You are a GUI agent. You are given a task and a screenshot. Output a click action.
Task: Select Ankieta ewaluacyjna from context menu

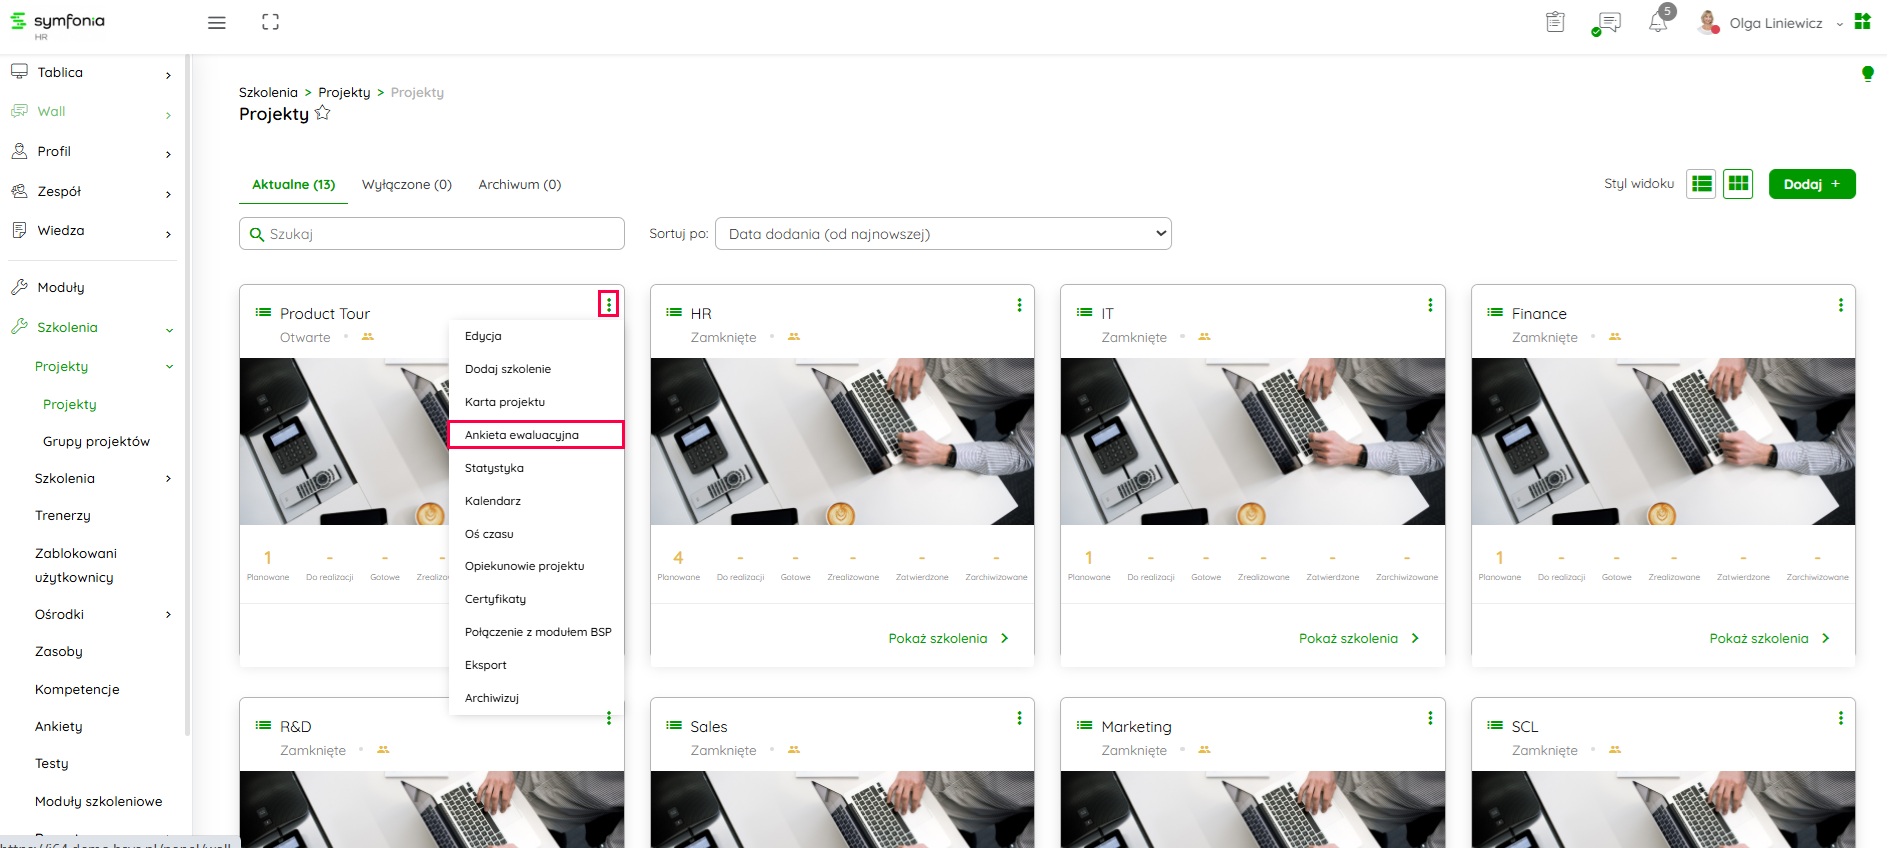(536, 435)
